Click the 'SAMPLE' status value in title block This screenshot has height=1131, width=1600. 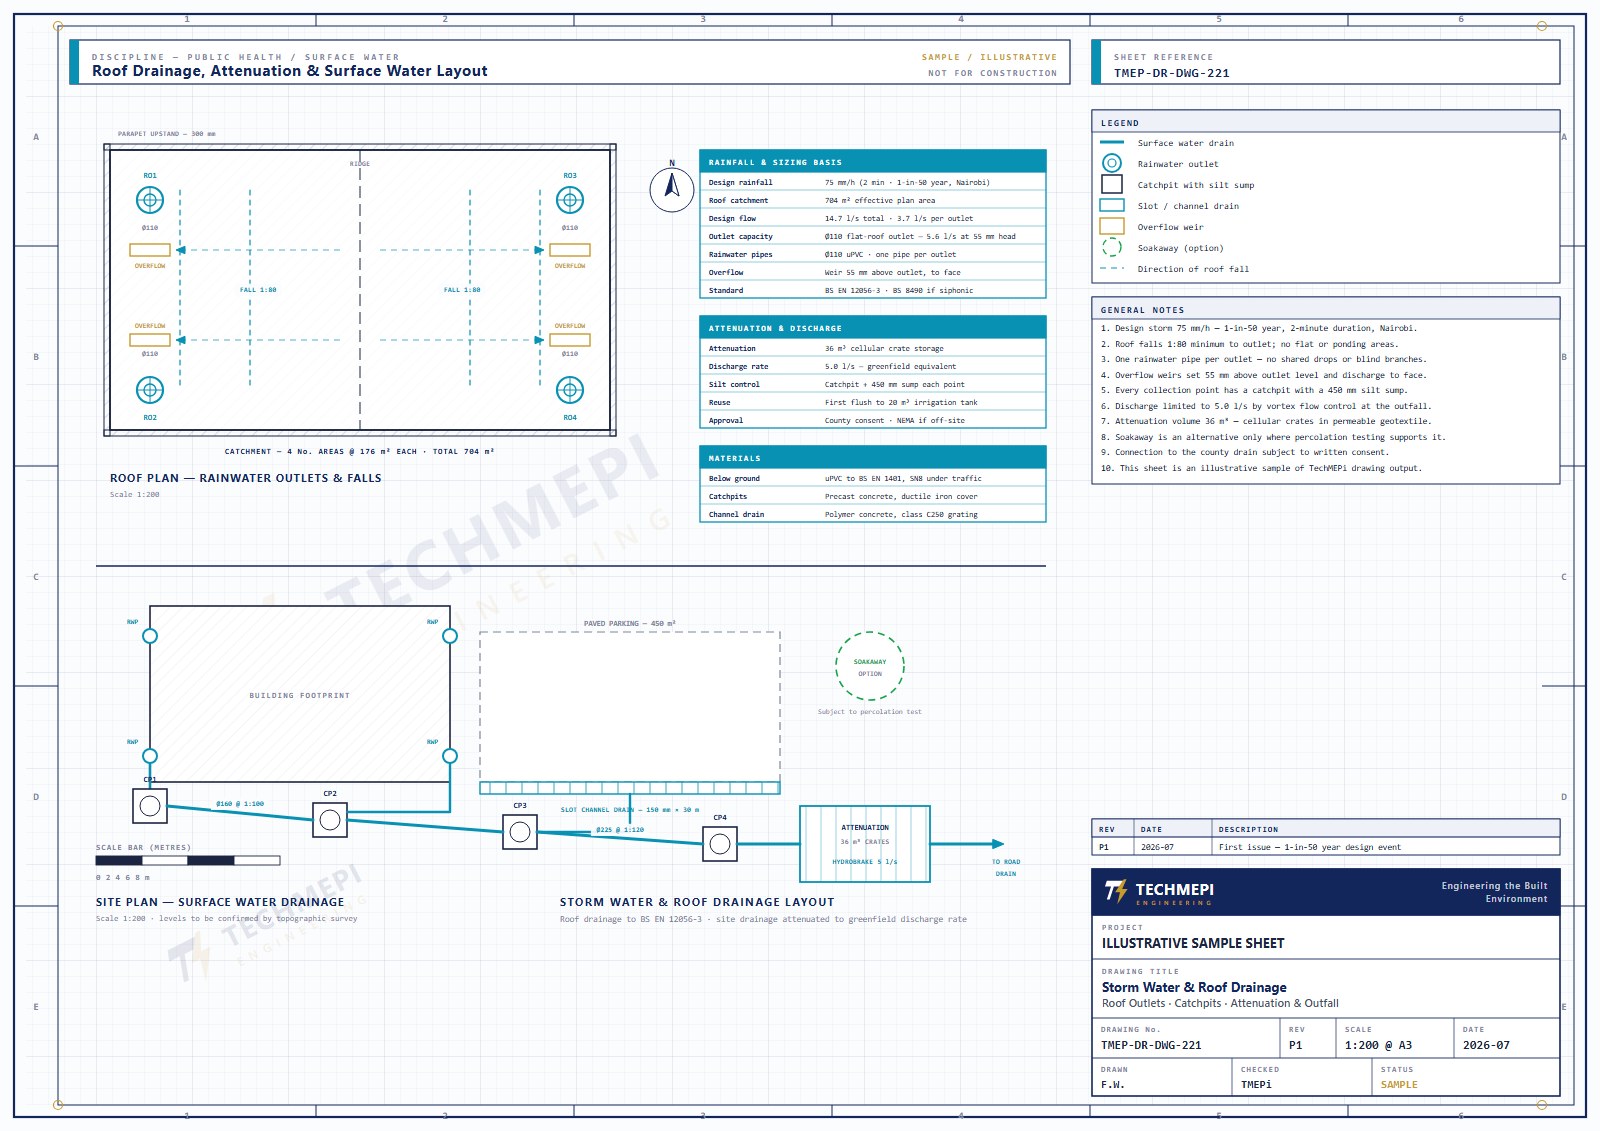pyautogui.click(x=1399, y=1085)
